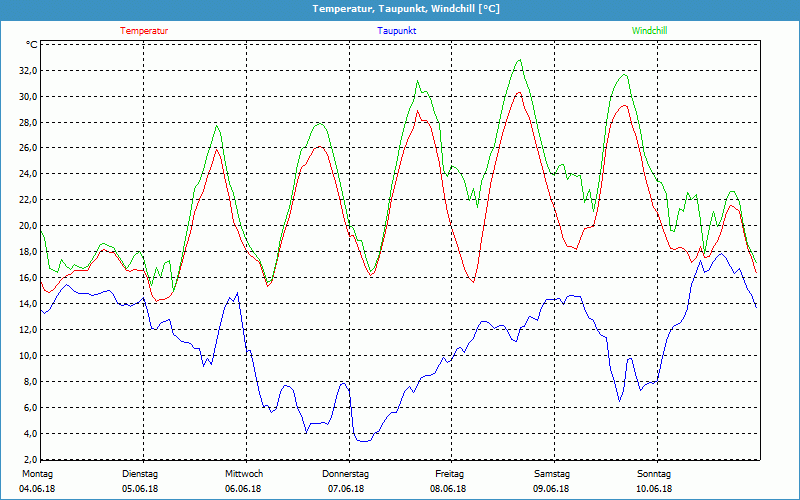Select the 10,0 y-axis value
Viewport: 800px width, 500px height.
click(28, 356)
